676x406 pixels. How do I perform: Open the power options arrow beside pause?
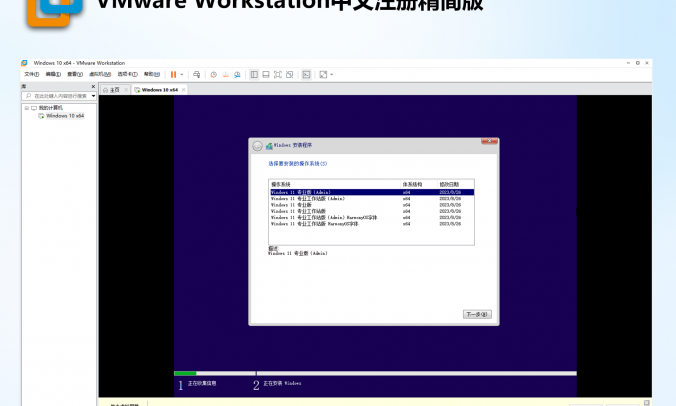[x=182, y=75]
